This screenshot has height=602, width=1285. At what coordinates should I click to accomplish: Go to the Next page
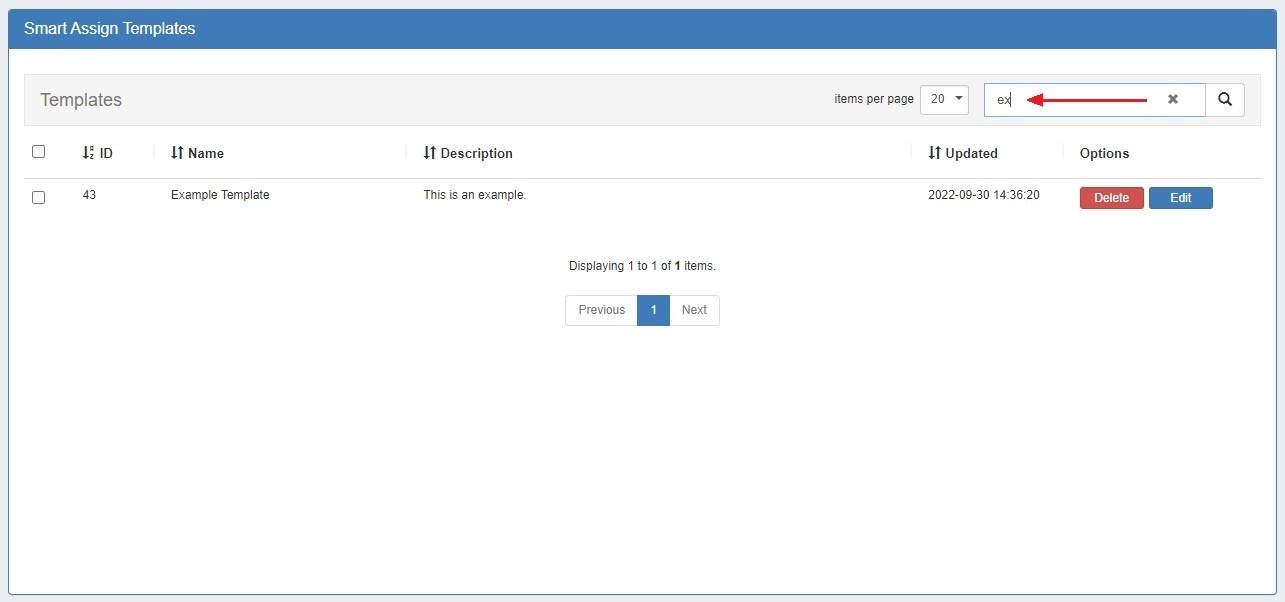click(x=694, y=310)
